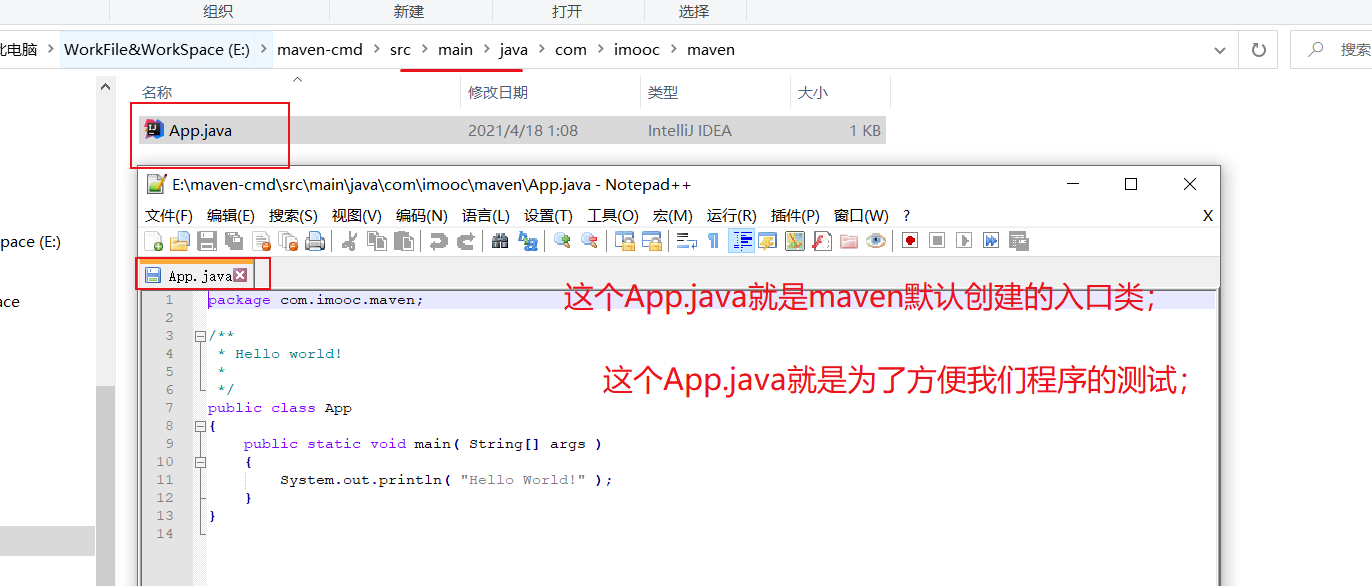
Task: Click the refresh button in File Explorer
Action: click(1257, 49)
